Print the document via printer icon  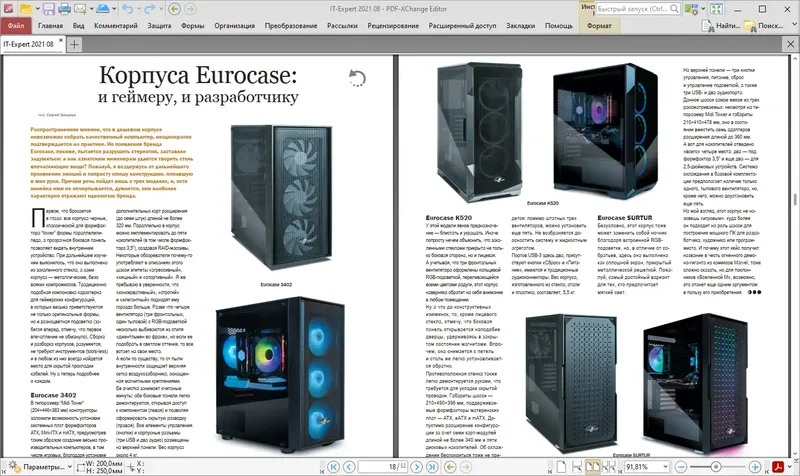point(64,9)
